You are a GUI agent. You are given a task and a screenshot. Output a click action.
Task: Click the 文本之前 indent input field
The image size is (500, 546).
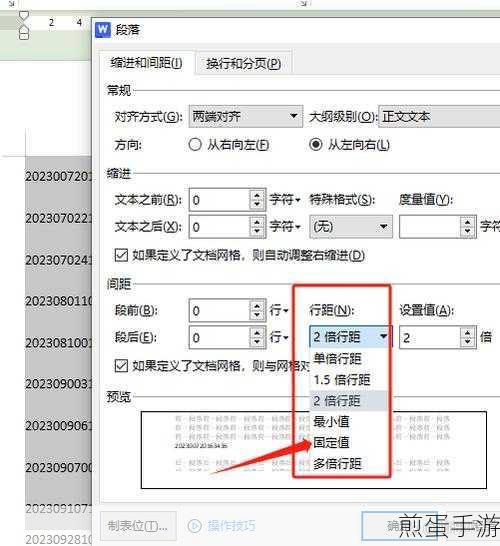(219, 200)
